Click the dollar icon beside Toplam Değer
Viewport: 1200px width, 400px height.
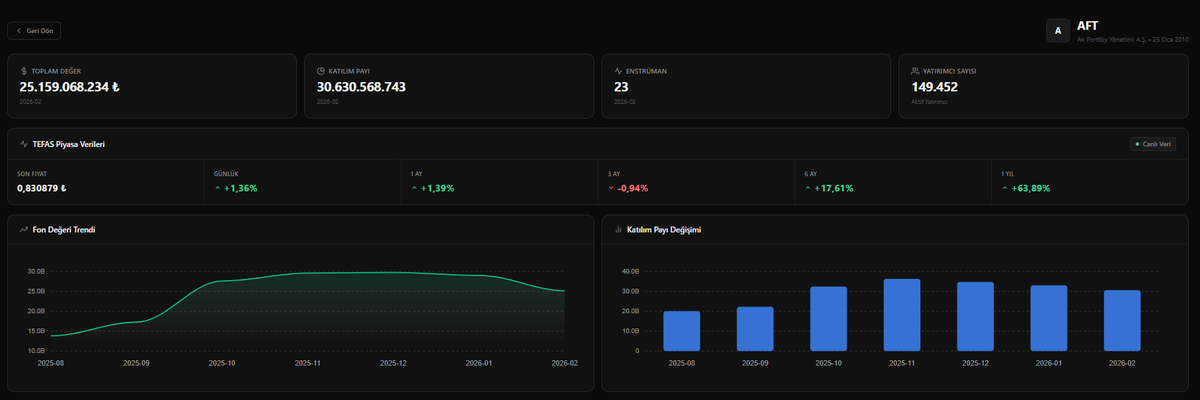[24, 71]
